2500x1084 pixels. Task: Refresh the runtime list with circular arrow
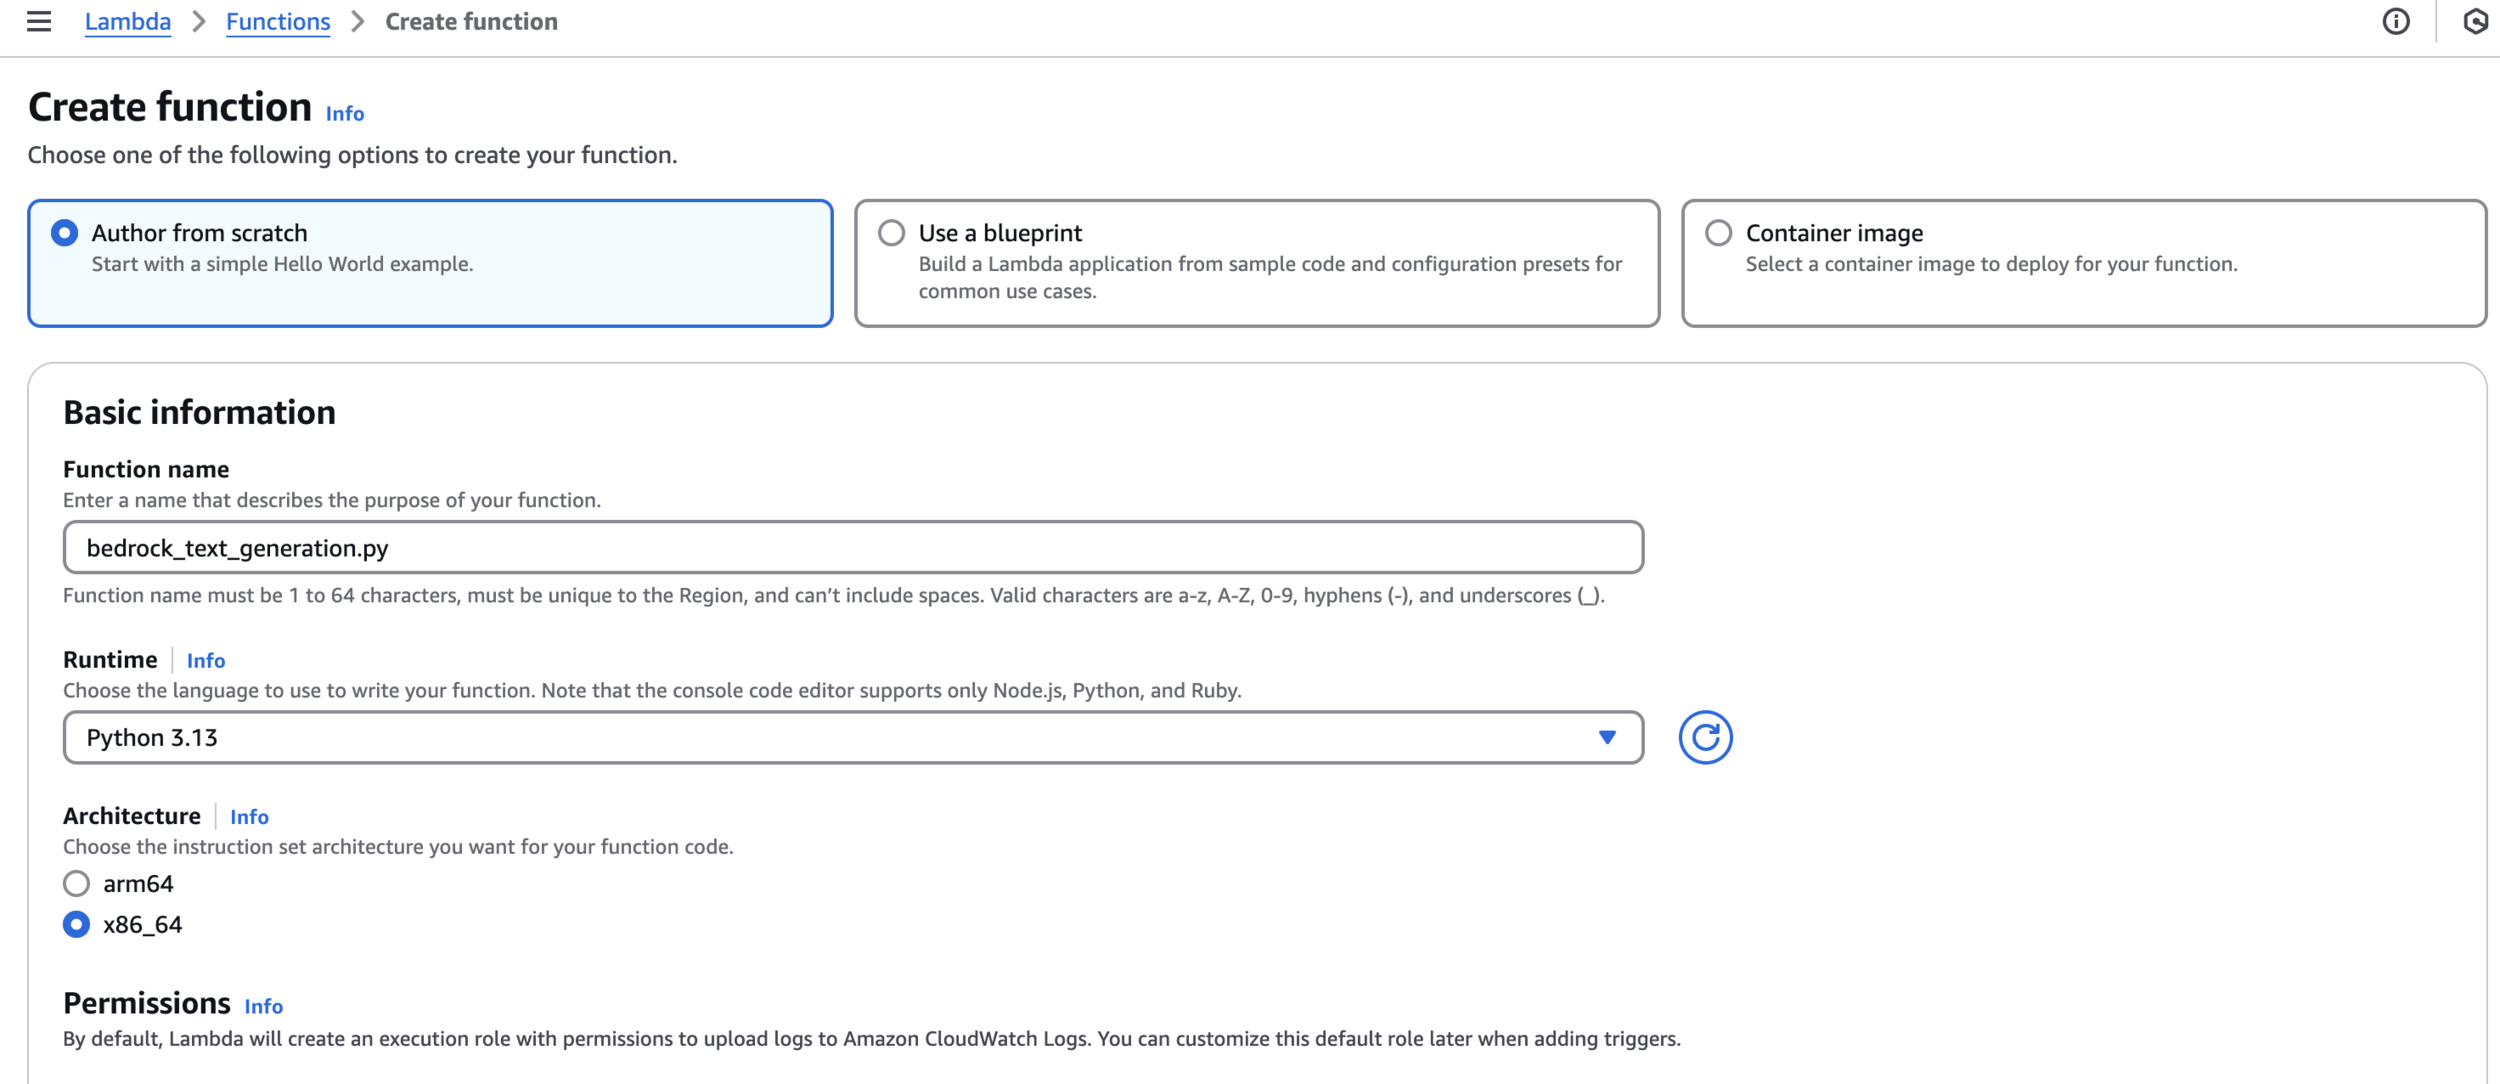[x=1705, y=737]
